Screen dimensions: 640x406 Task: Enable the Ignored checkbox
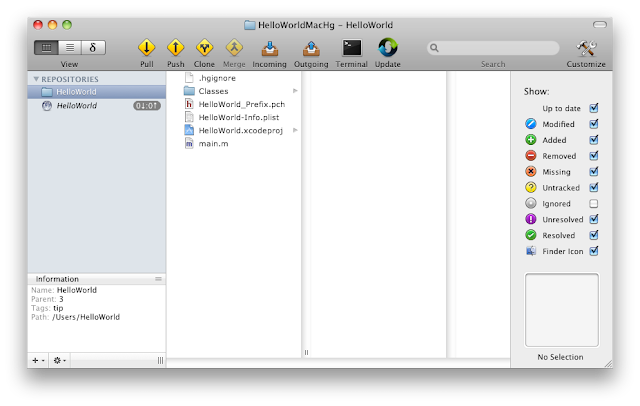pos(594,203)
